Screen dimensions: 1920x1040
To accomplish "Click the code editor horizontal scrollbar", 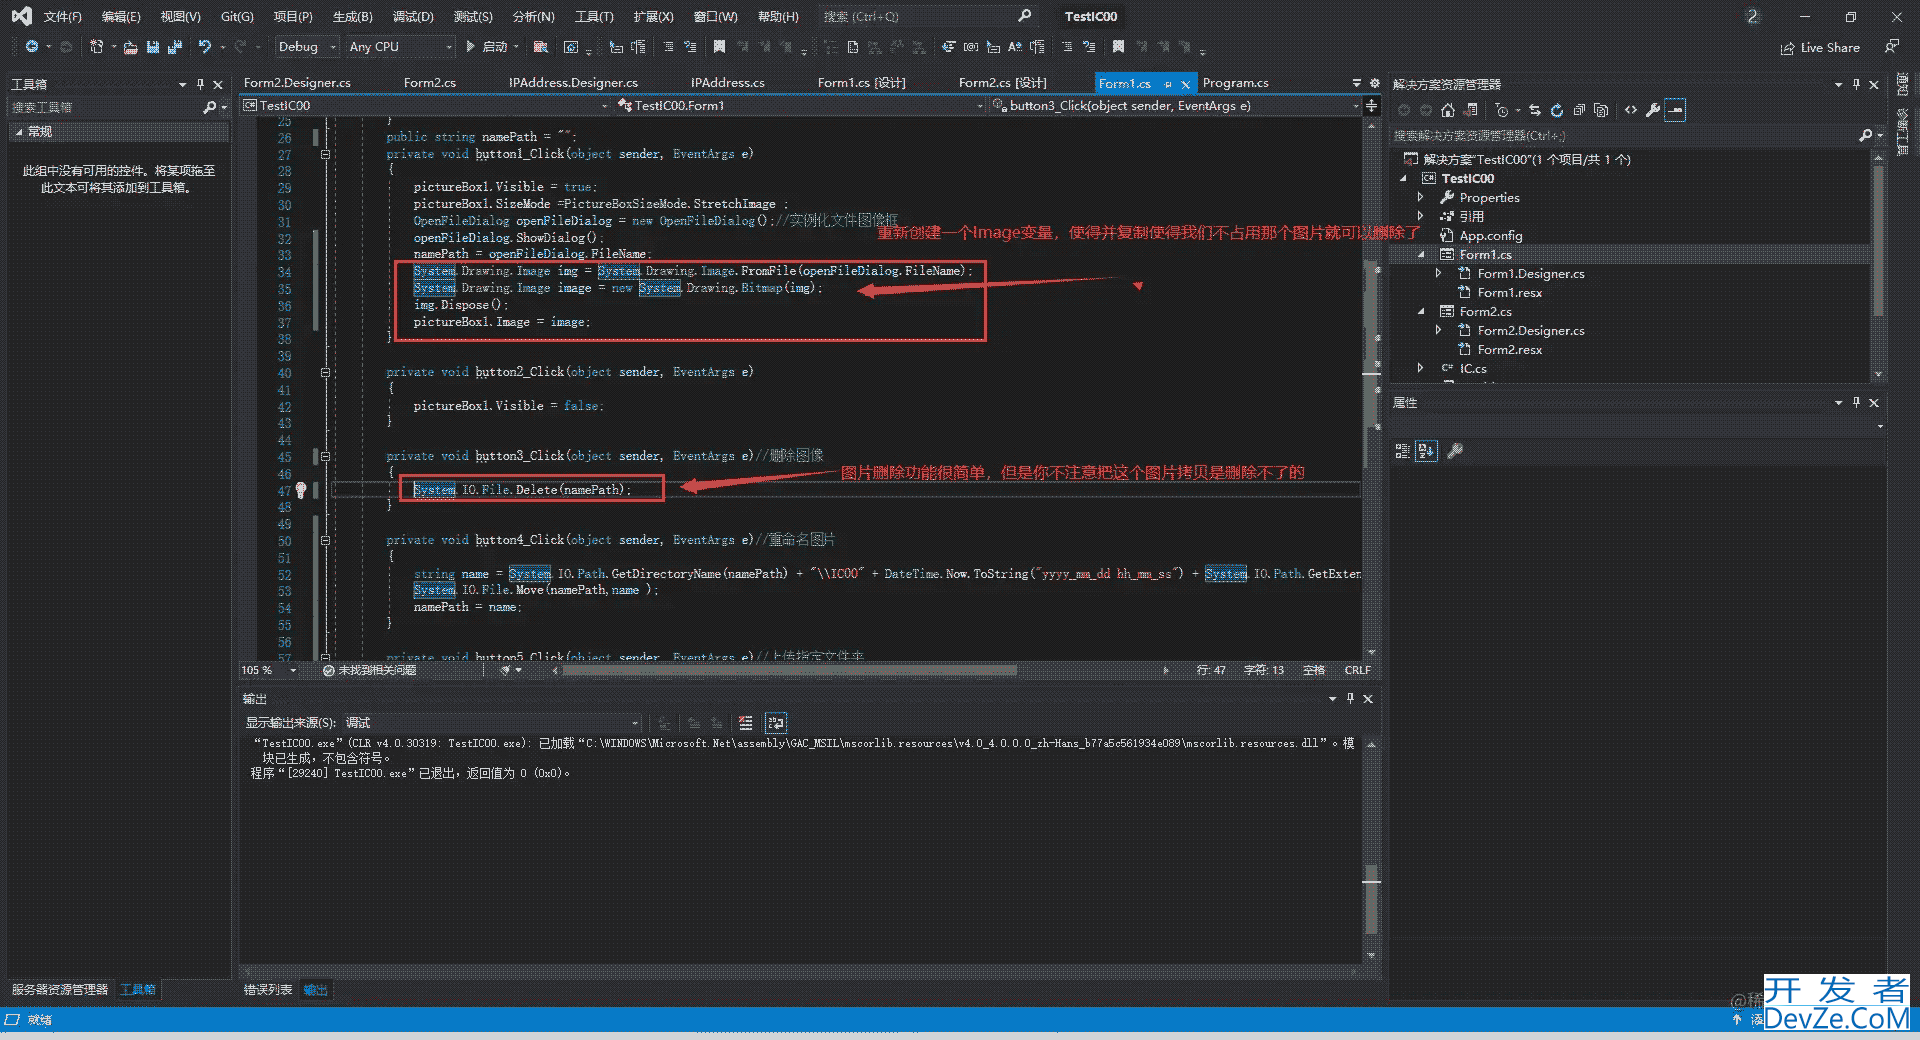I will (789, 670).
